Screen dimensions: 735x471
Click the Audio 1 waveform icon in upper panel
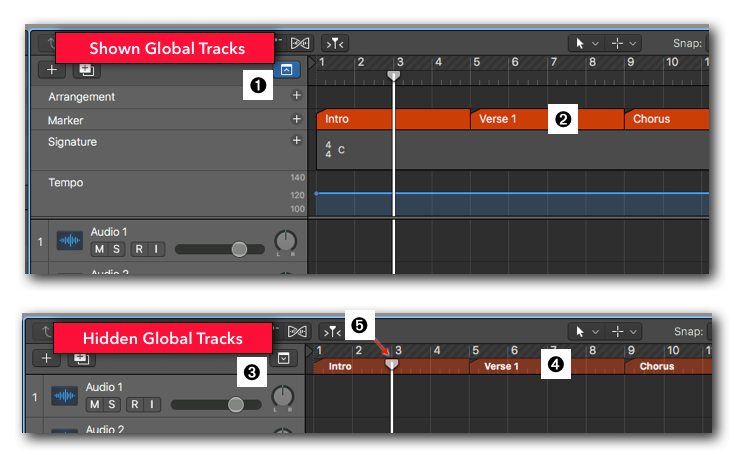70,241
